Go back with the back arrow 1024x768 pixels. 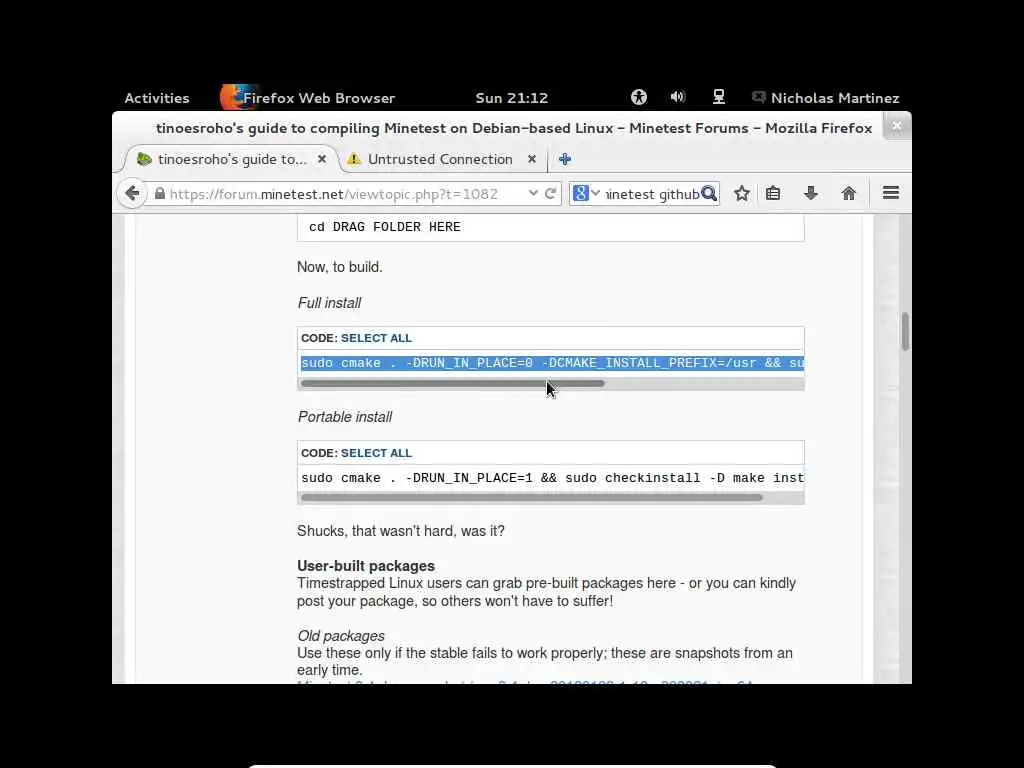133,193
